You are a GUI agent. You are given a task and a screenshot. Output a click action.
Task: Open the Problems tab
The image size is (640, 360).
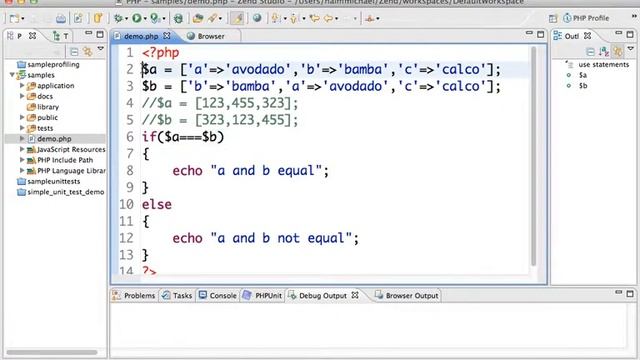pos(134,296)
